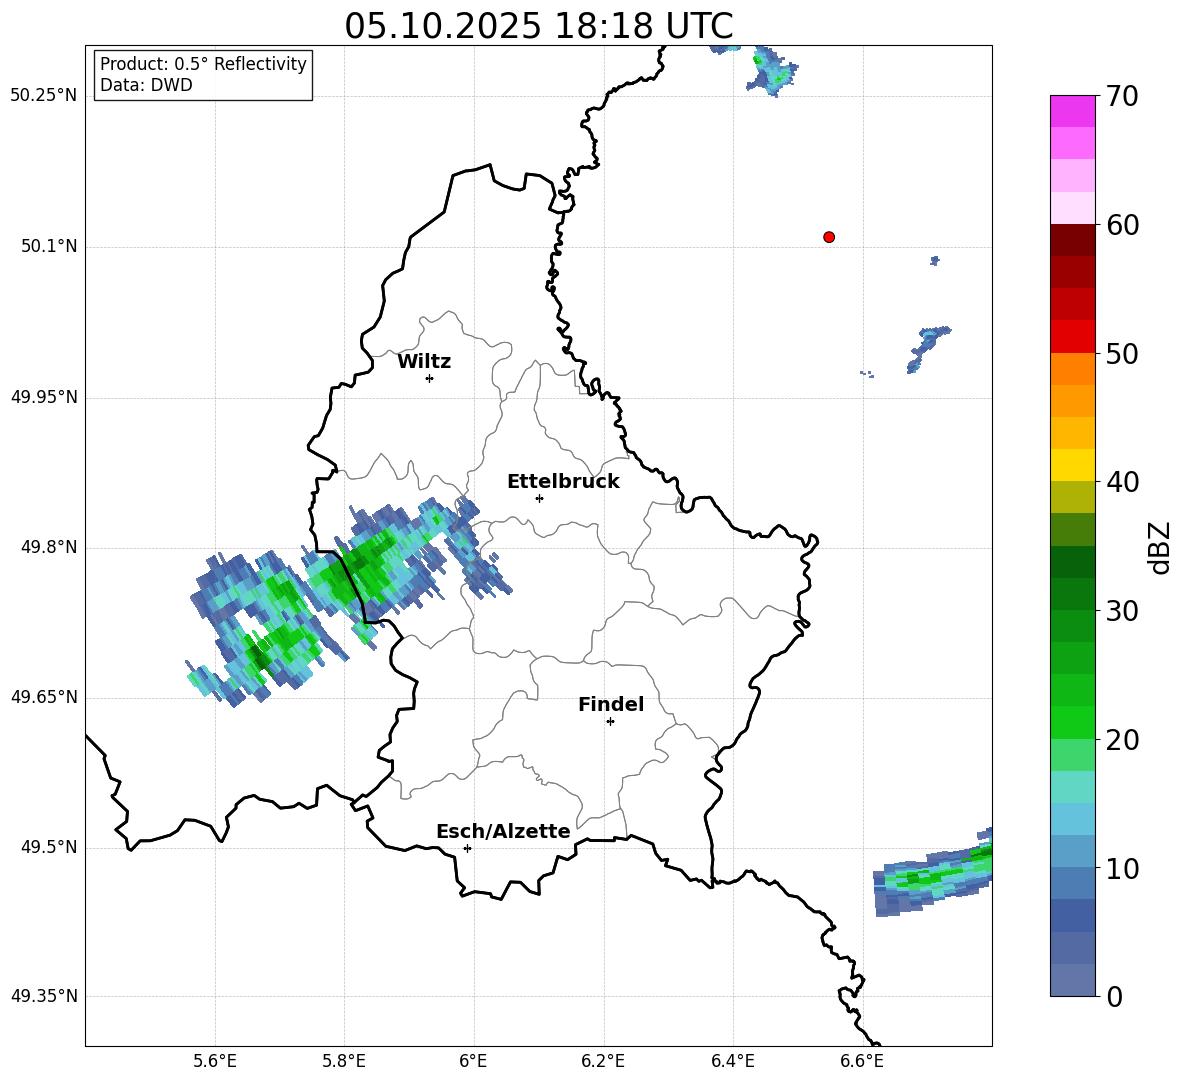Click the 6°E longitude label
The height and width of the screenshot is (1081, 1184).
[473, 1061]
